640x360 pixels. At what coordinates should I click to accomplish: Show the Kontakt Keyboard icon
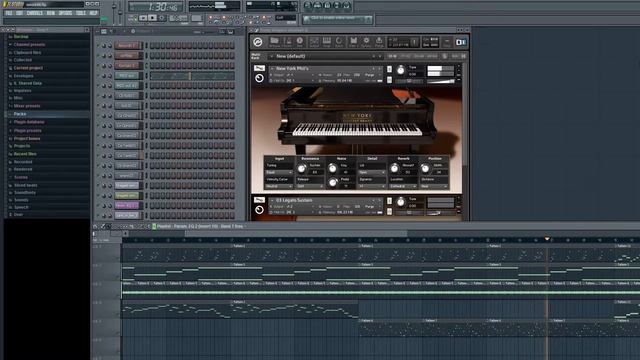click(x=327, y=42)
